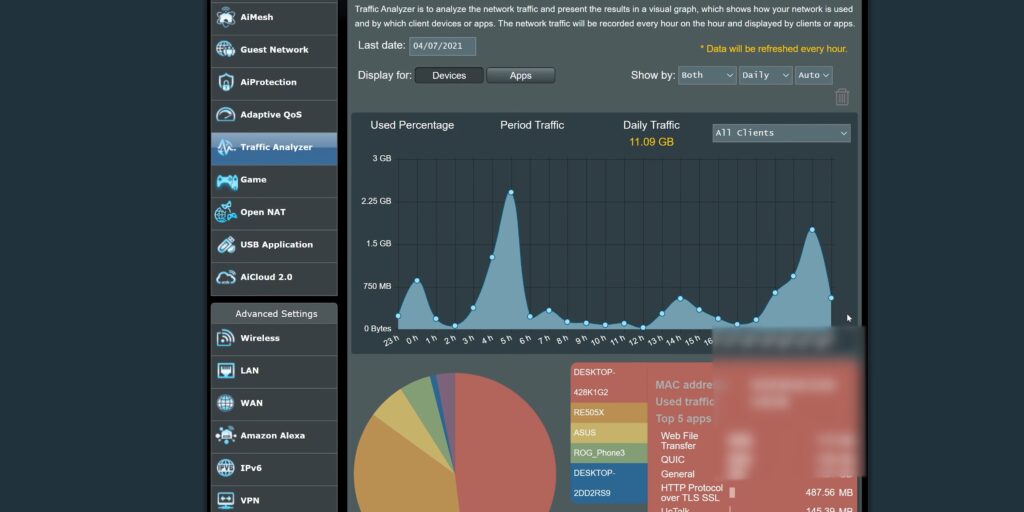Expand the All Clients dropdown
1024x512 pixels.
pos(781,133)
